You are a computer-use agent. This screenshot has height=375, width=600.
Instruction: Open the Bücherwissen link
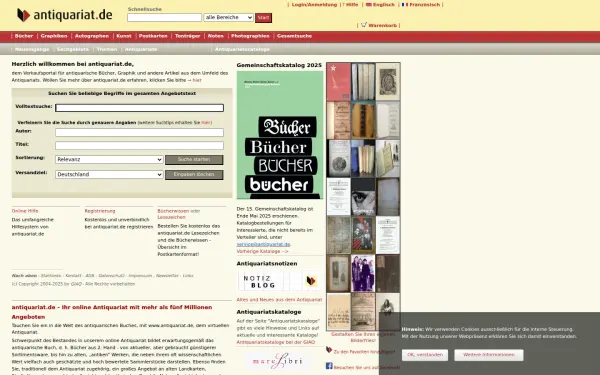click(x=173, y=211)
